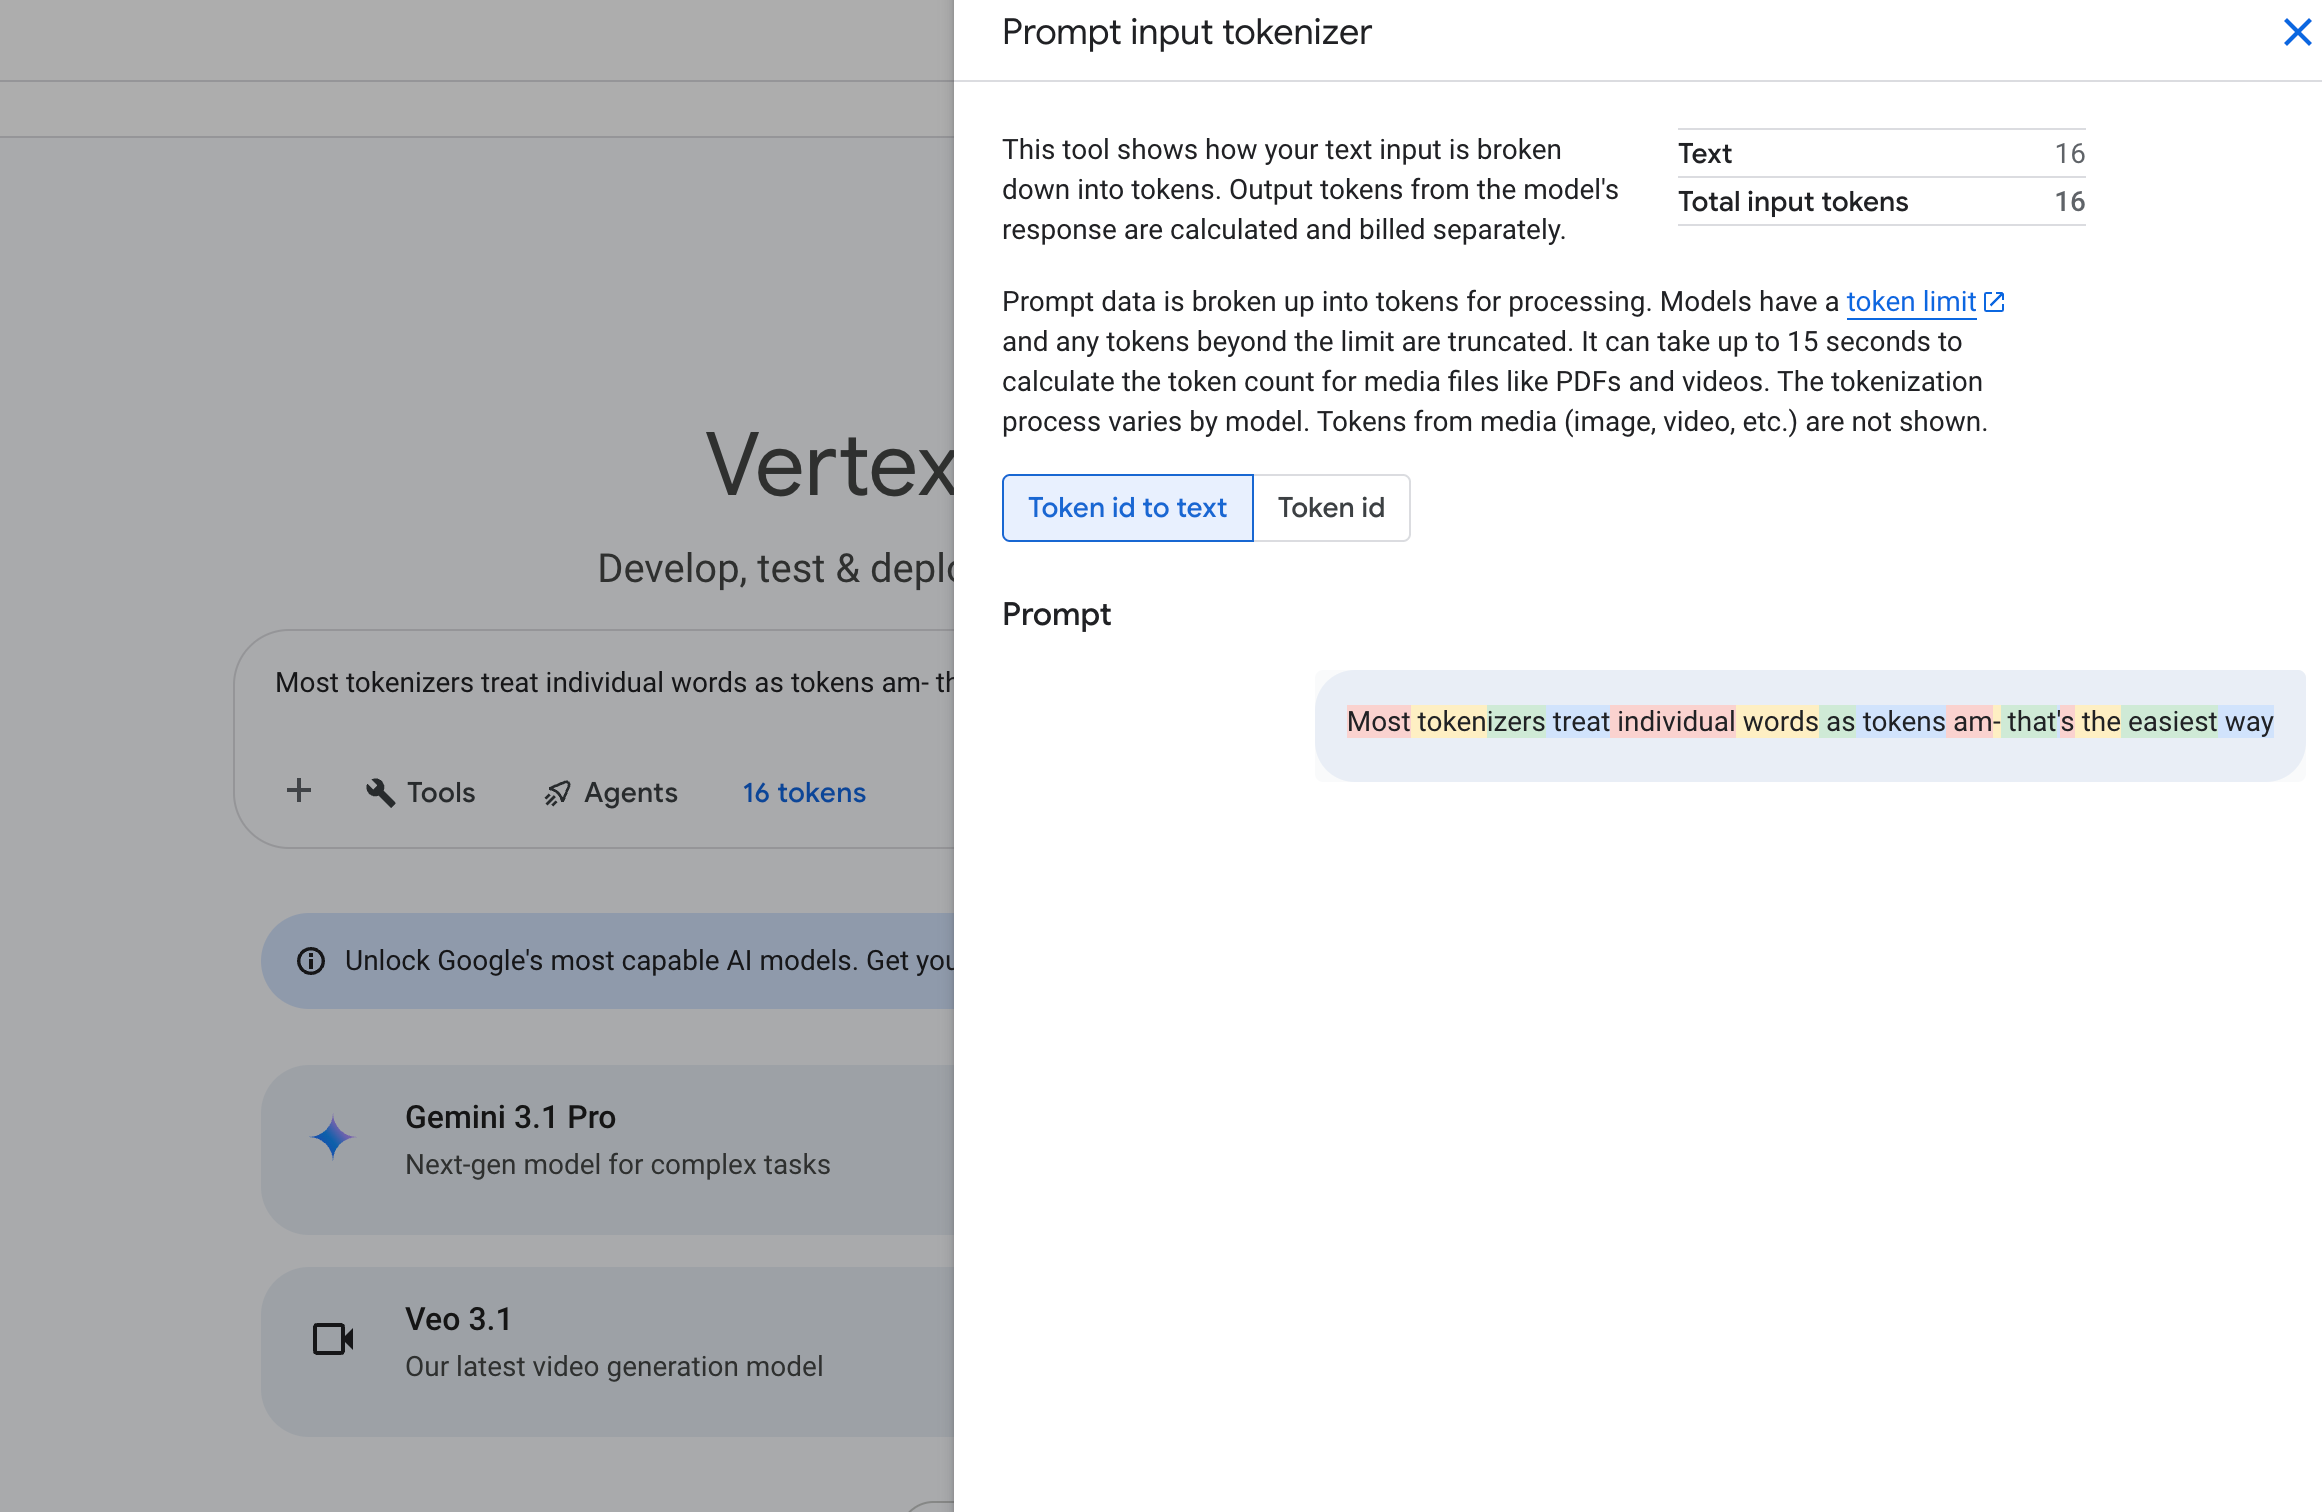
Task: Close the Prompt input tokenizer panel
Action: [x=2297, y=33]
